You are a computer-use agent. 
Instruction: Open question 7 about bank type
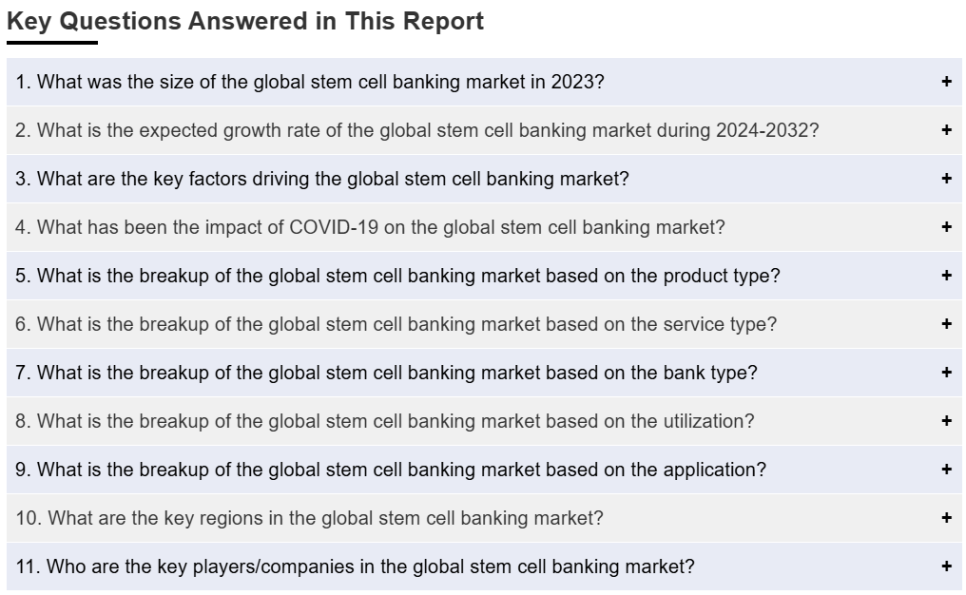coord(484,373)
